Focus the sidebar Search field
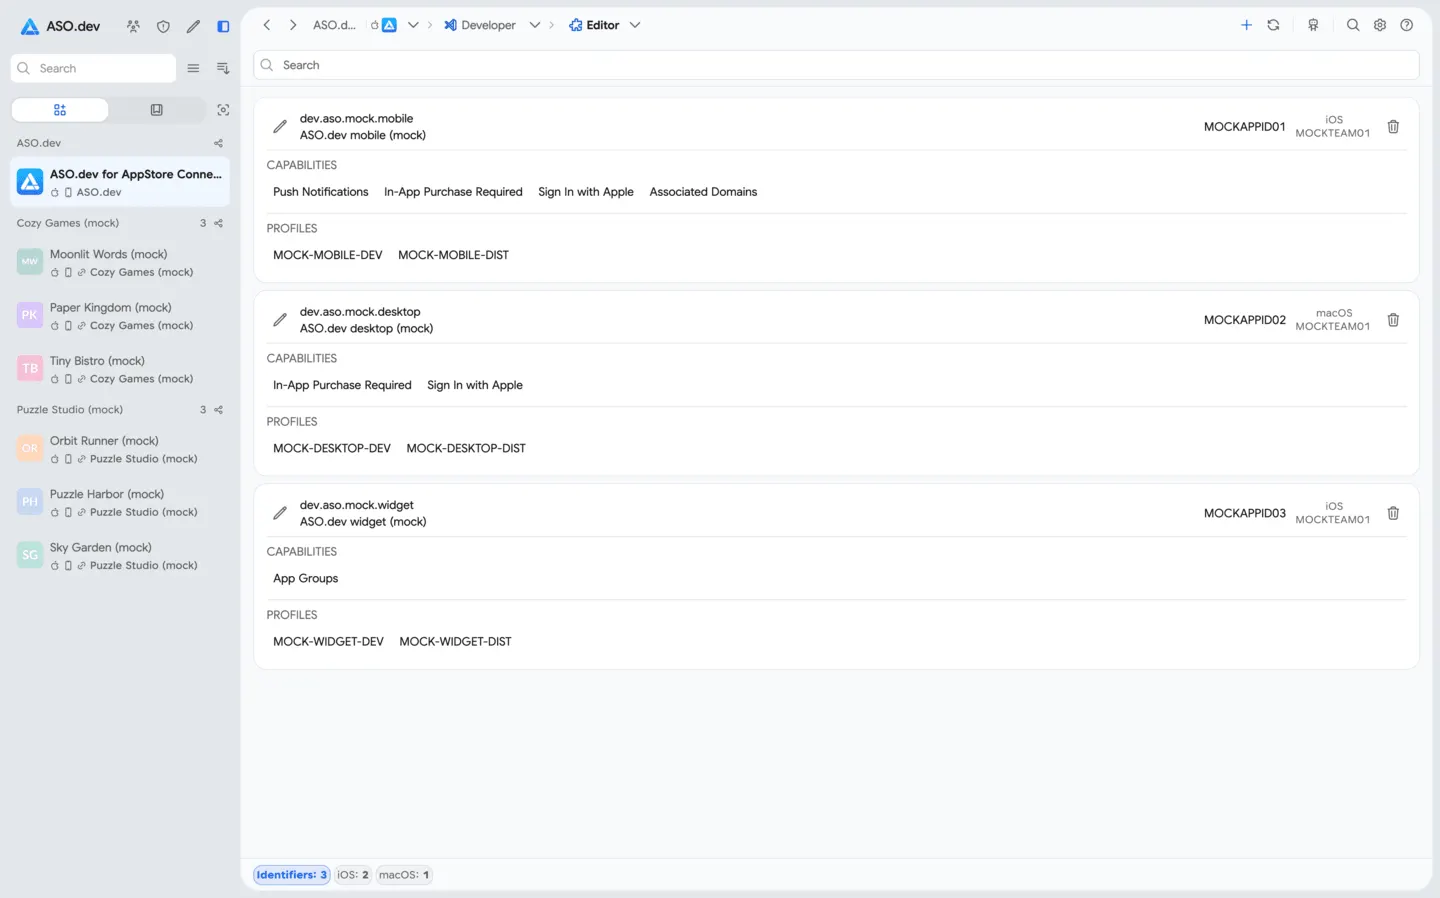 (93, 68)
